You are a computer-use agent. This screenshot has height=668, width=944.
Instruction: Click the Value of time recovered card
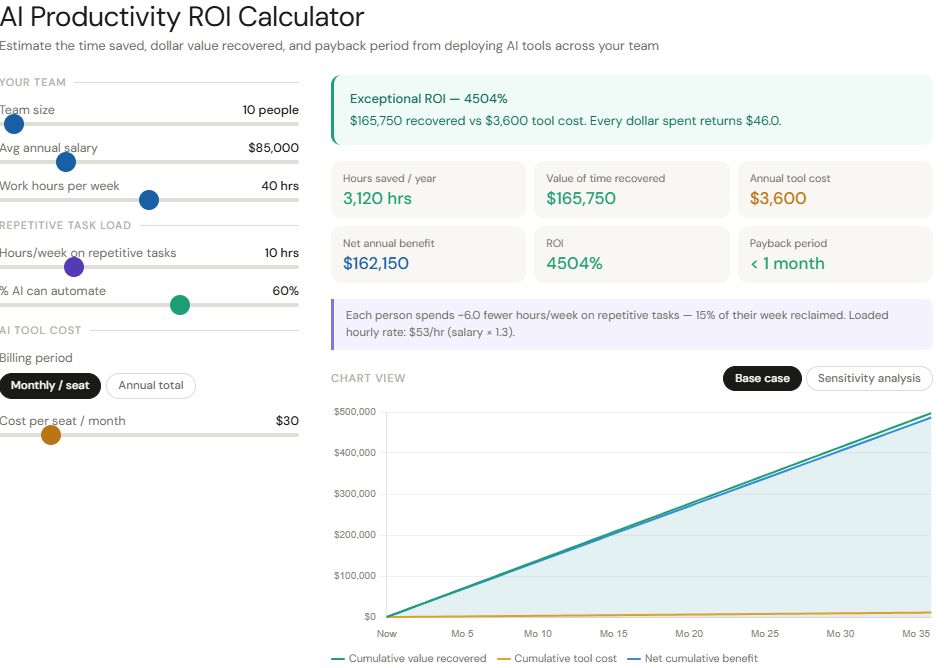[x=631, y=189]
